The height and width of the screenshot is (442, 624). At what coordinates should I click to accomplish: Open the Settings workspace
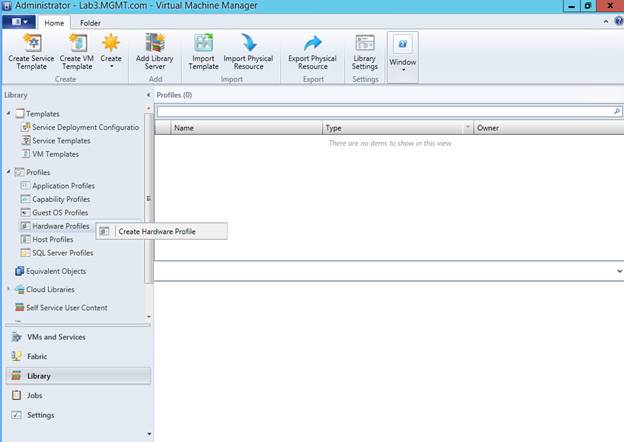(x=78, y=415)
